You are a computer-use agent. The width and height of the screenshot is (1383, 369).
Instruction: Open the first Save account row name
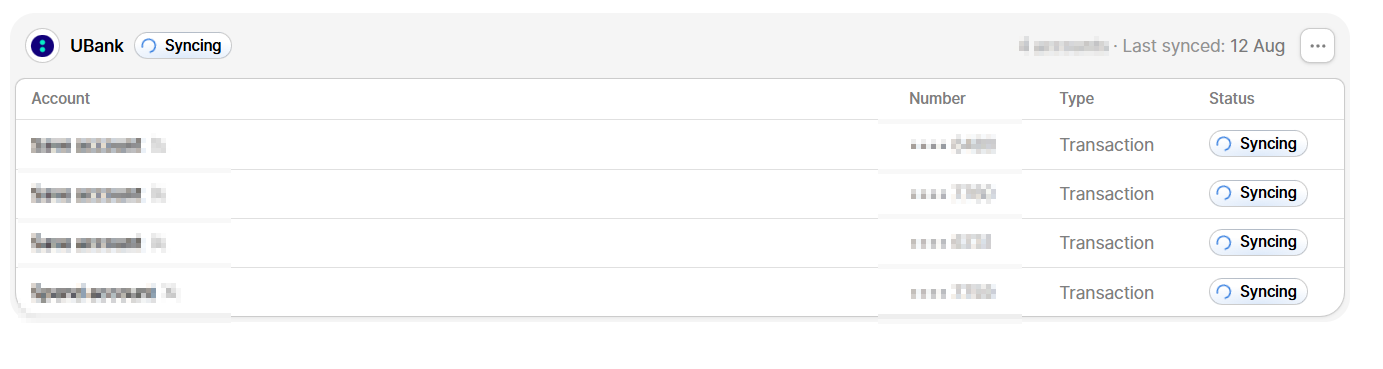tap(98, 145)
